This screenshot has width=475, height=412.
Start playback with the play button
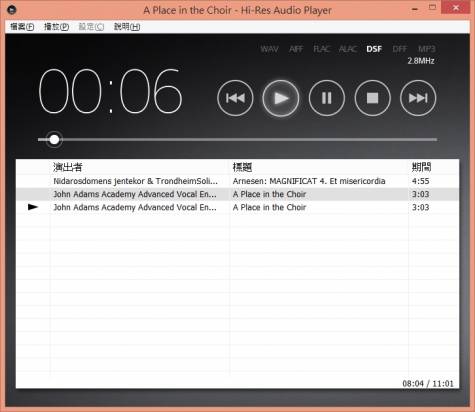click(x=281, y=98)
